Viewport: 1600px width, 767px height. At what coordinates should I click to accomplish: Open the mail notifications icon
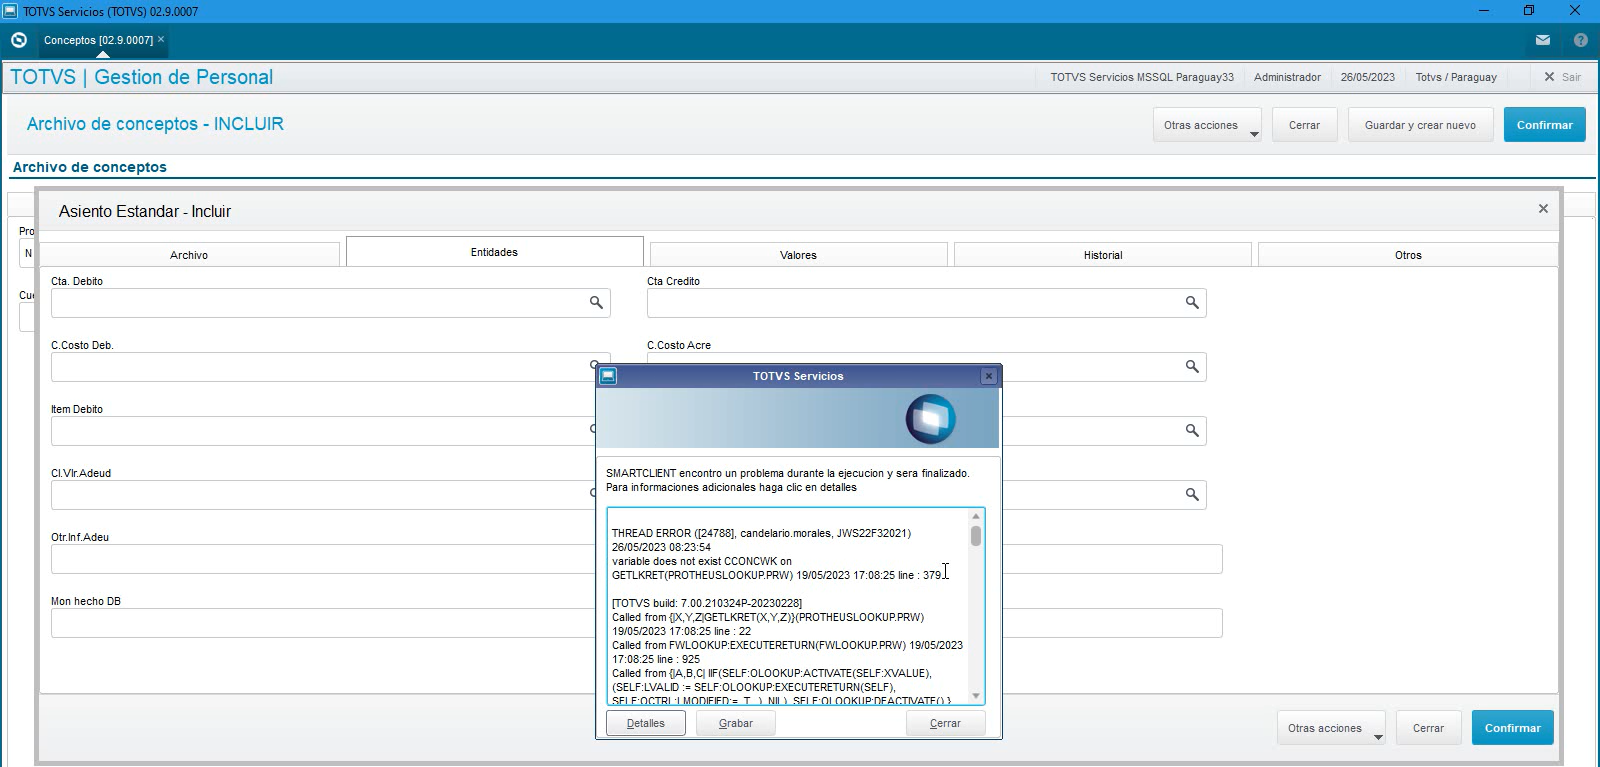tap(1543, 40)
